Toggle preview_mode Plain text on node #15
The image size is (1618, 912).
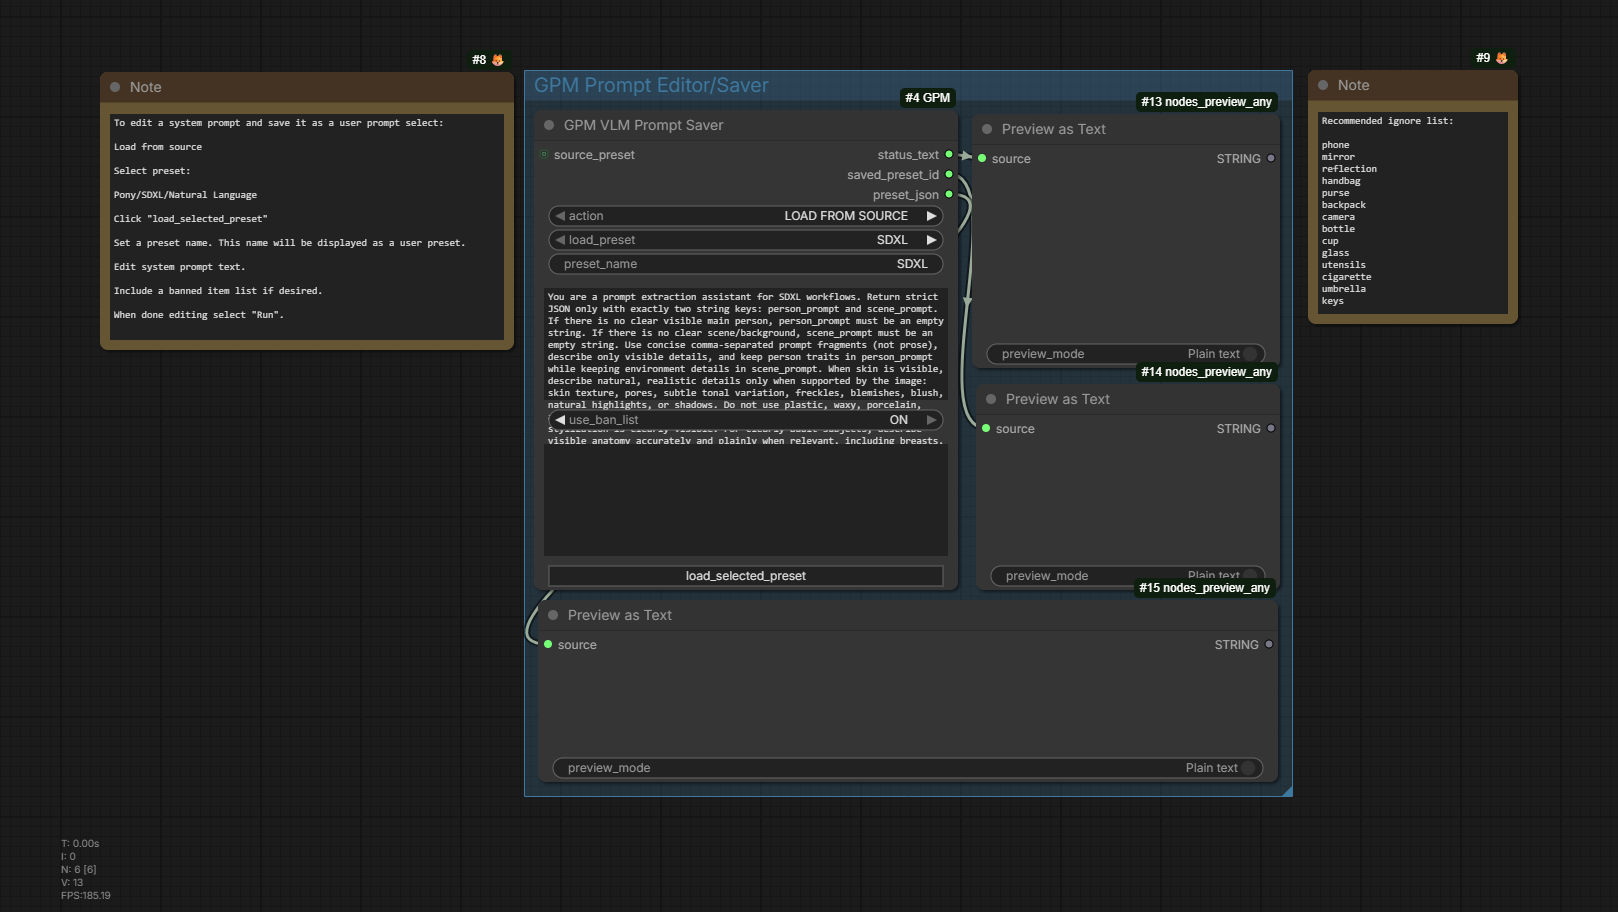(908, 768)
